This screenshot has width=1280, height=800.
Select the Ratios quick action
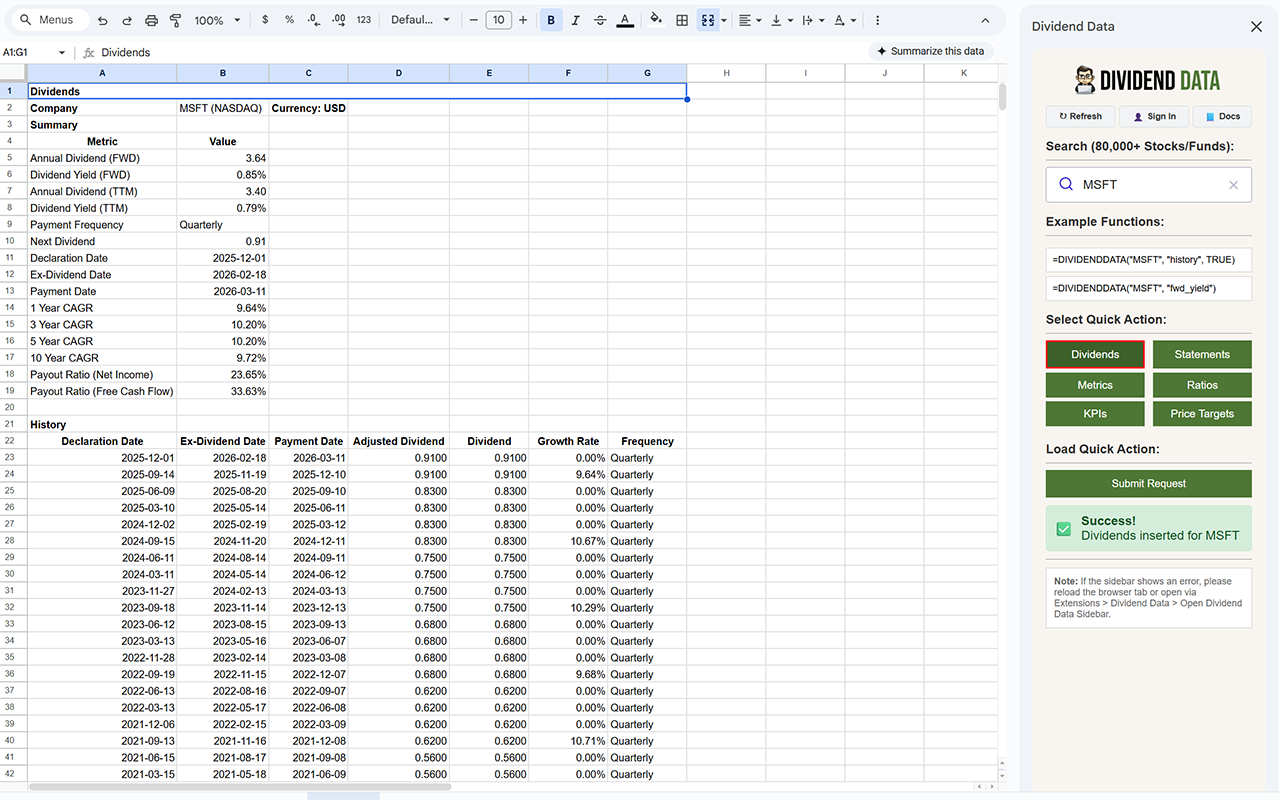click(1202, 385)
